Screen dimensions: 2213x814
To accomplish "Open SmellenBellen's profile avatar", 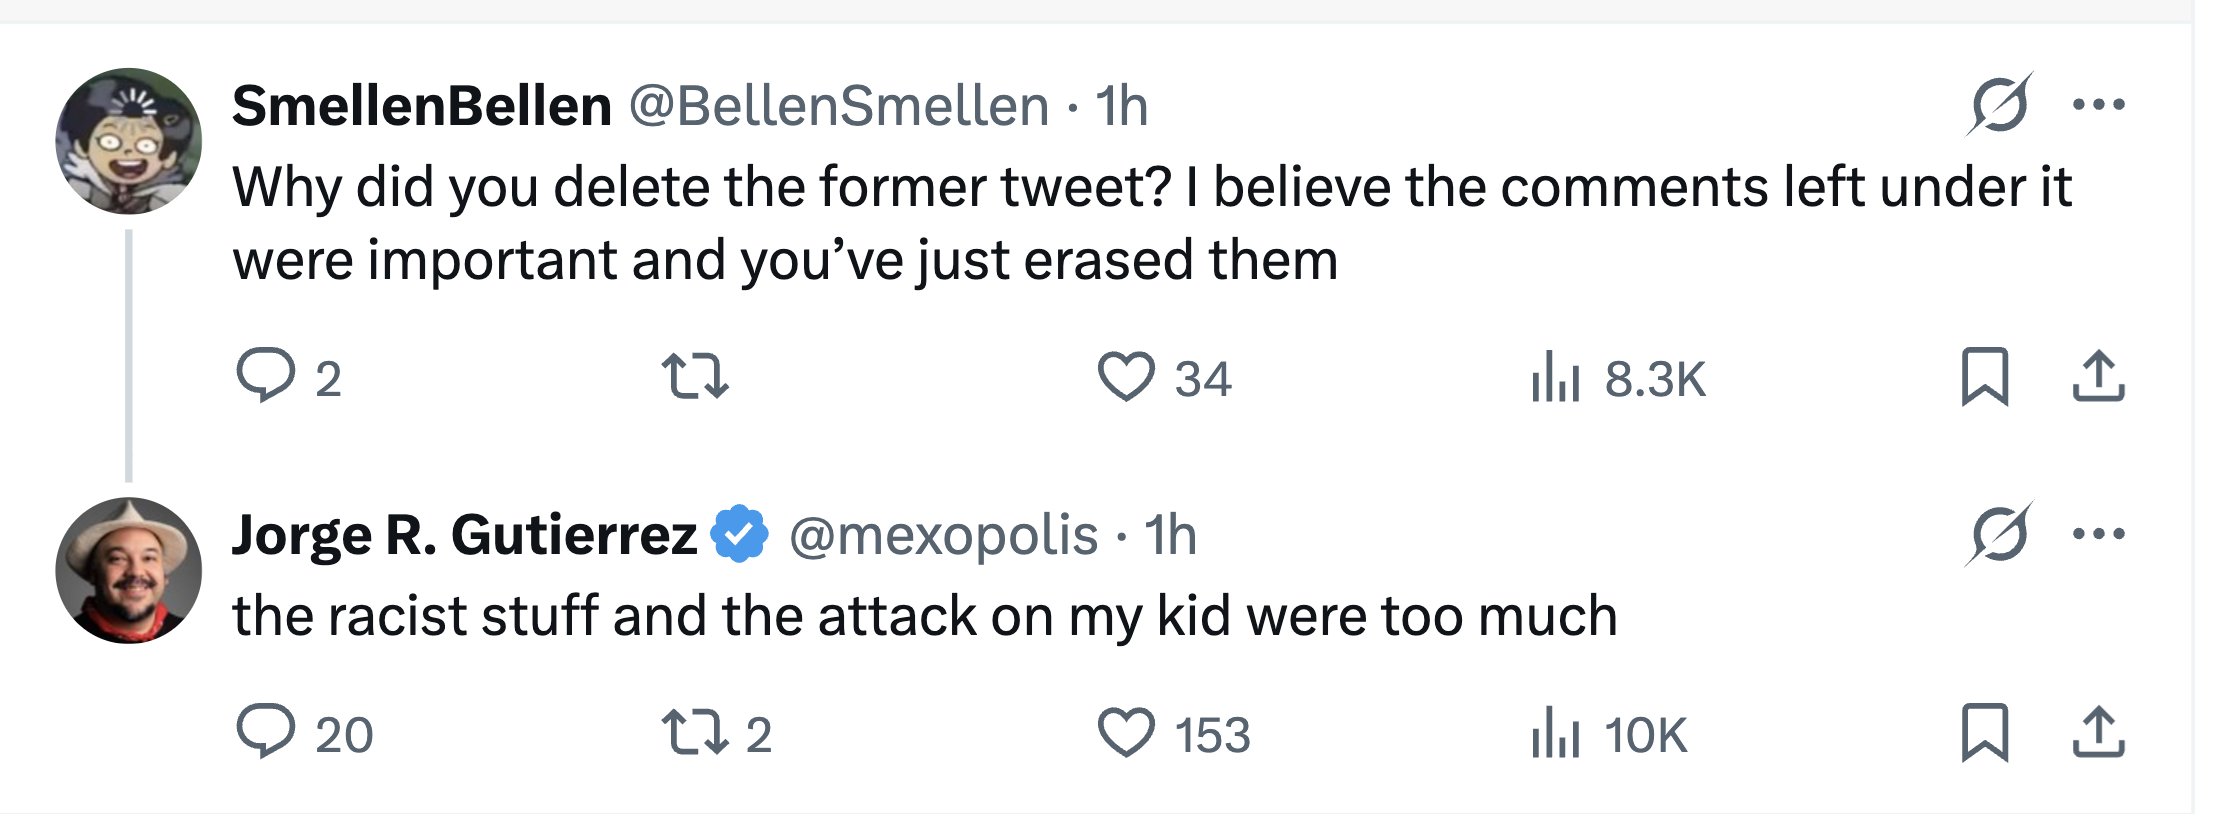I will (129, 141).
